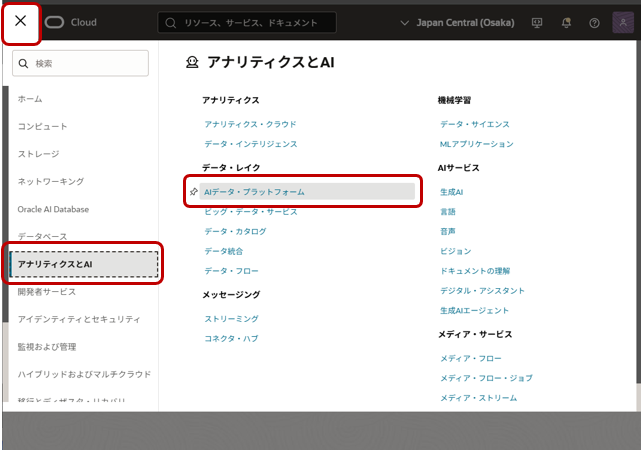
Task: Click the Oracle Cloud logo
Action: (54, 22)
